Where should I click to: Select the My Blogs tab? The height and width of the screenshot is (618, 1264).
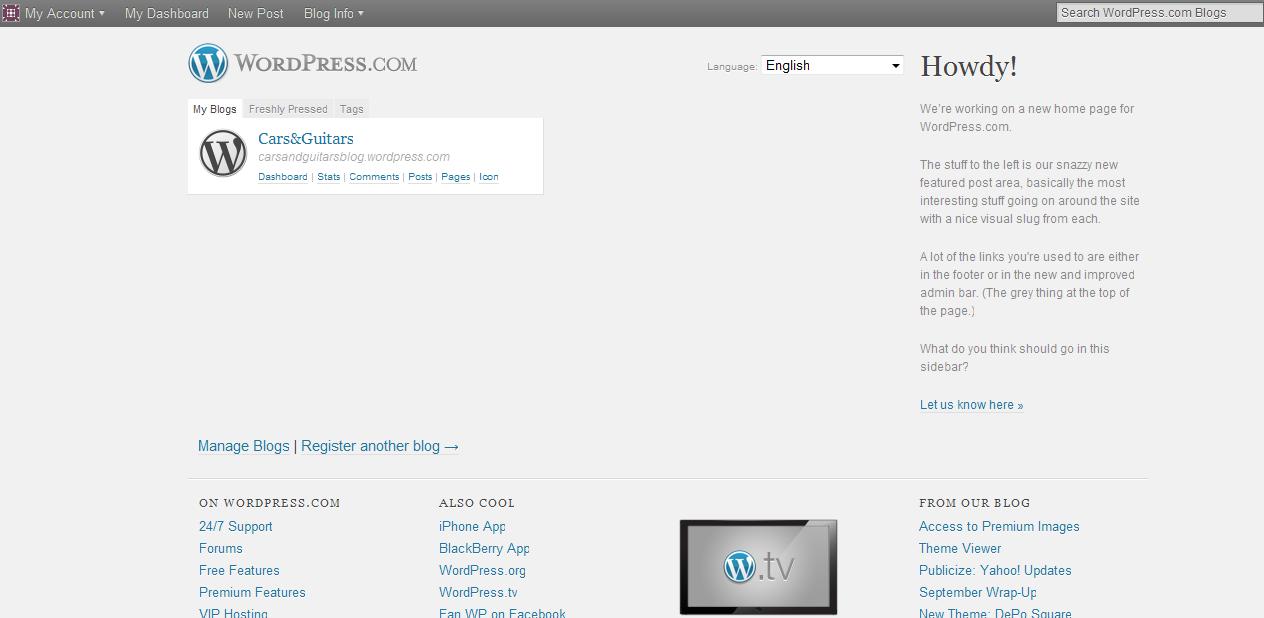(x=215, y=109)
